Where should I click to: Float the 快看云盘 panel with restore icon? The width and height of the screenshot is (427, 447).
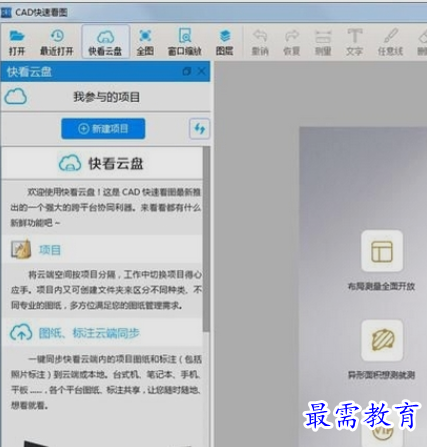[187, 71]
